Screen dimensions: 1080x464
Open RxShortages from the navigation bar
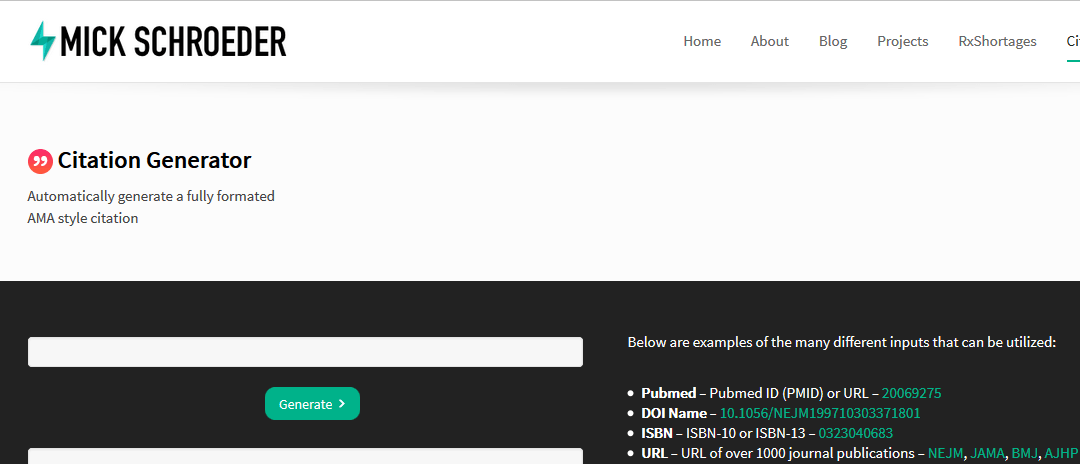point(997,41)
